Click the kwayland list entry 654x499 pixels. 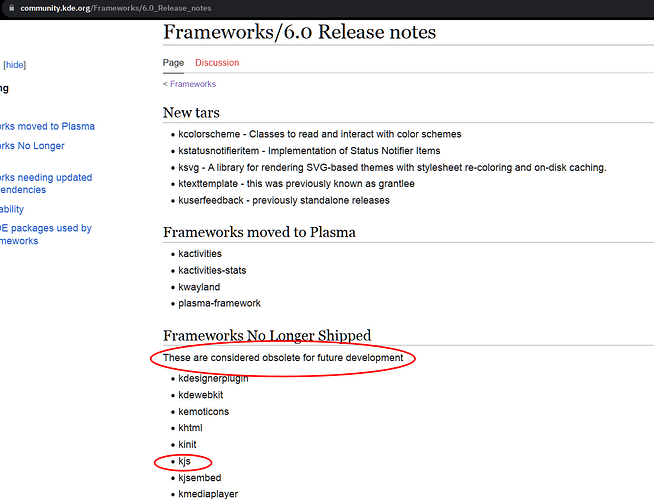[199, 287]
